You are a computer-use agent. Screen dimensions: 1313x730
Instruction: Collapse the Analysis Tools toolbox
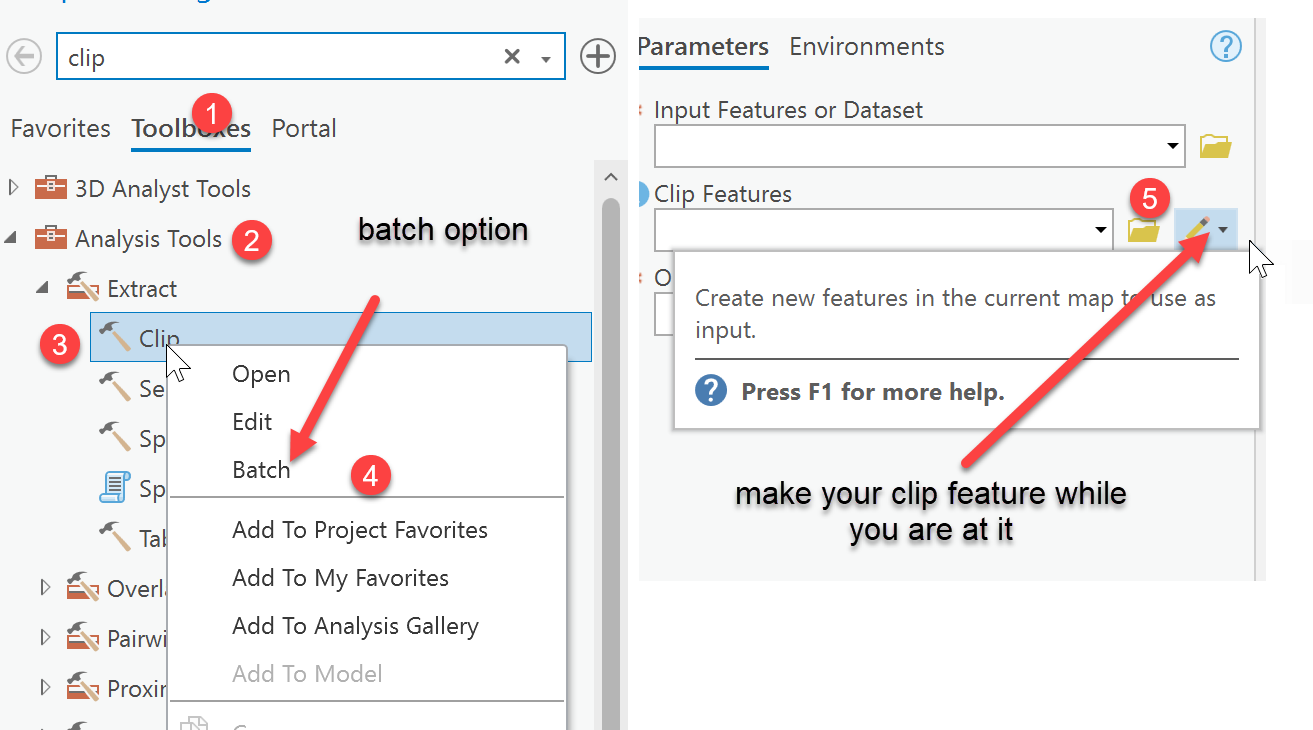point(12,238)
